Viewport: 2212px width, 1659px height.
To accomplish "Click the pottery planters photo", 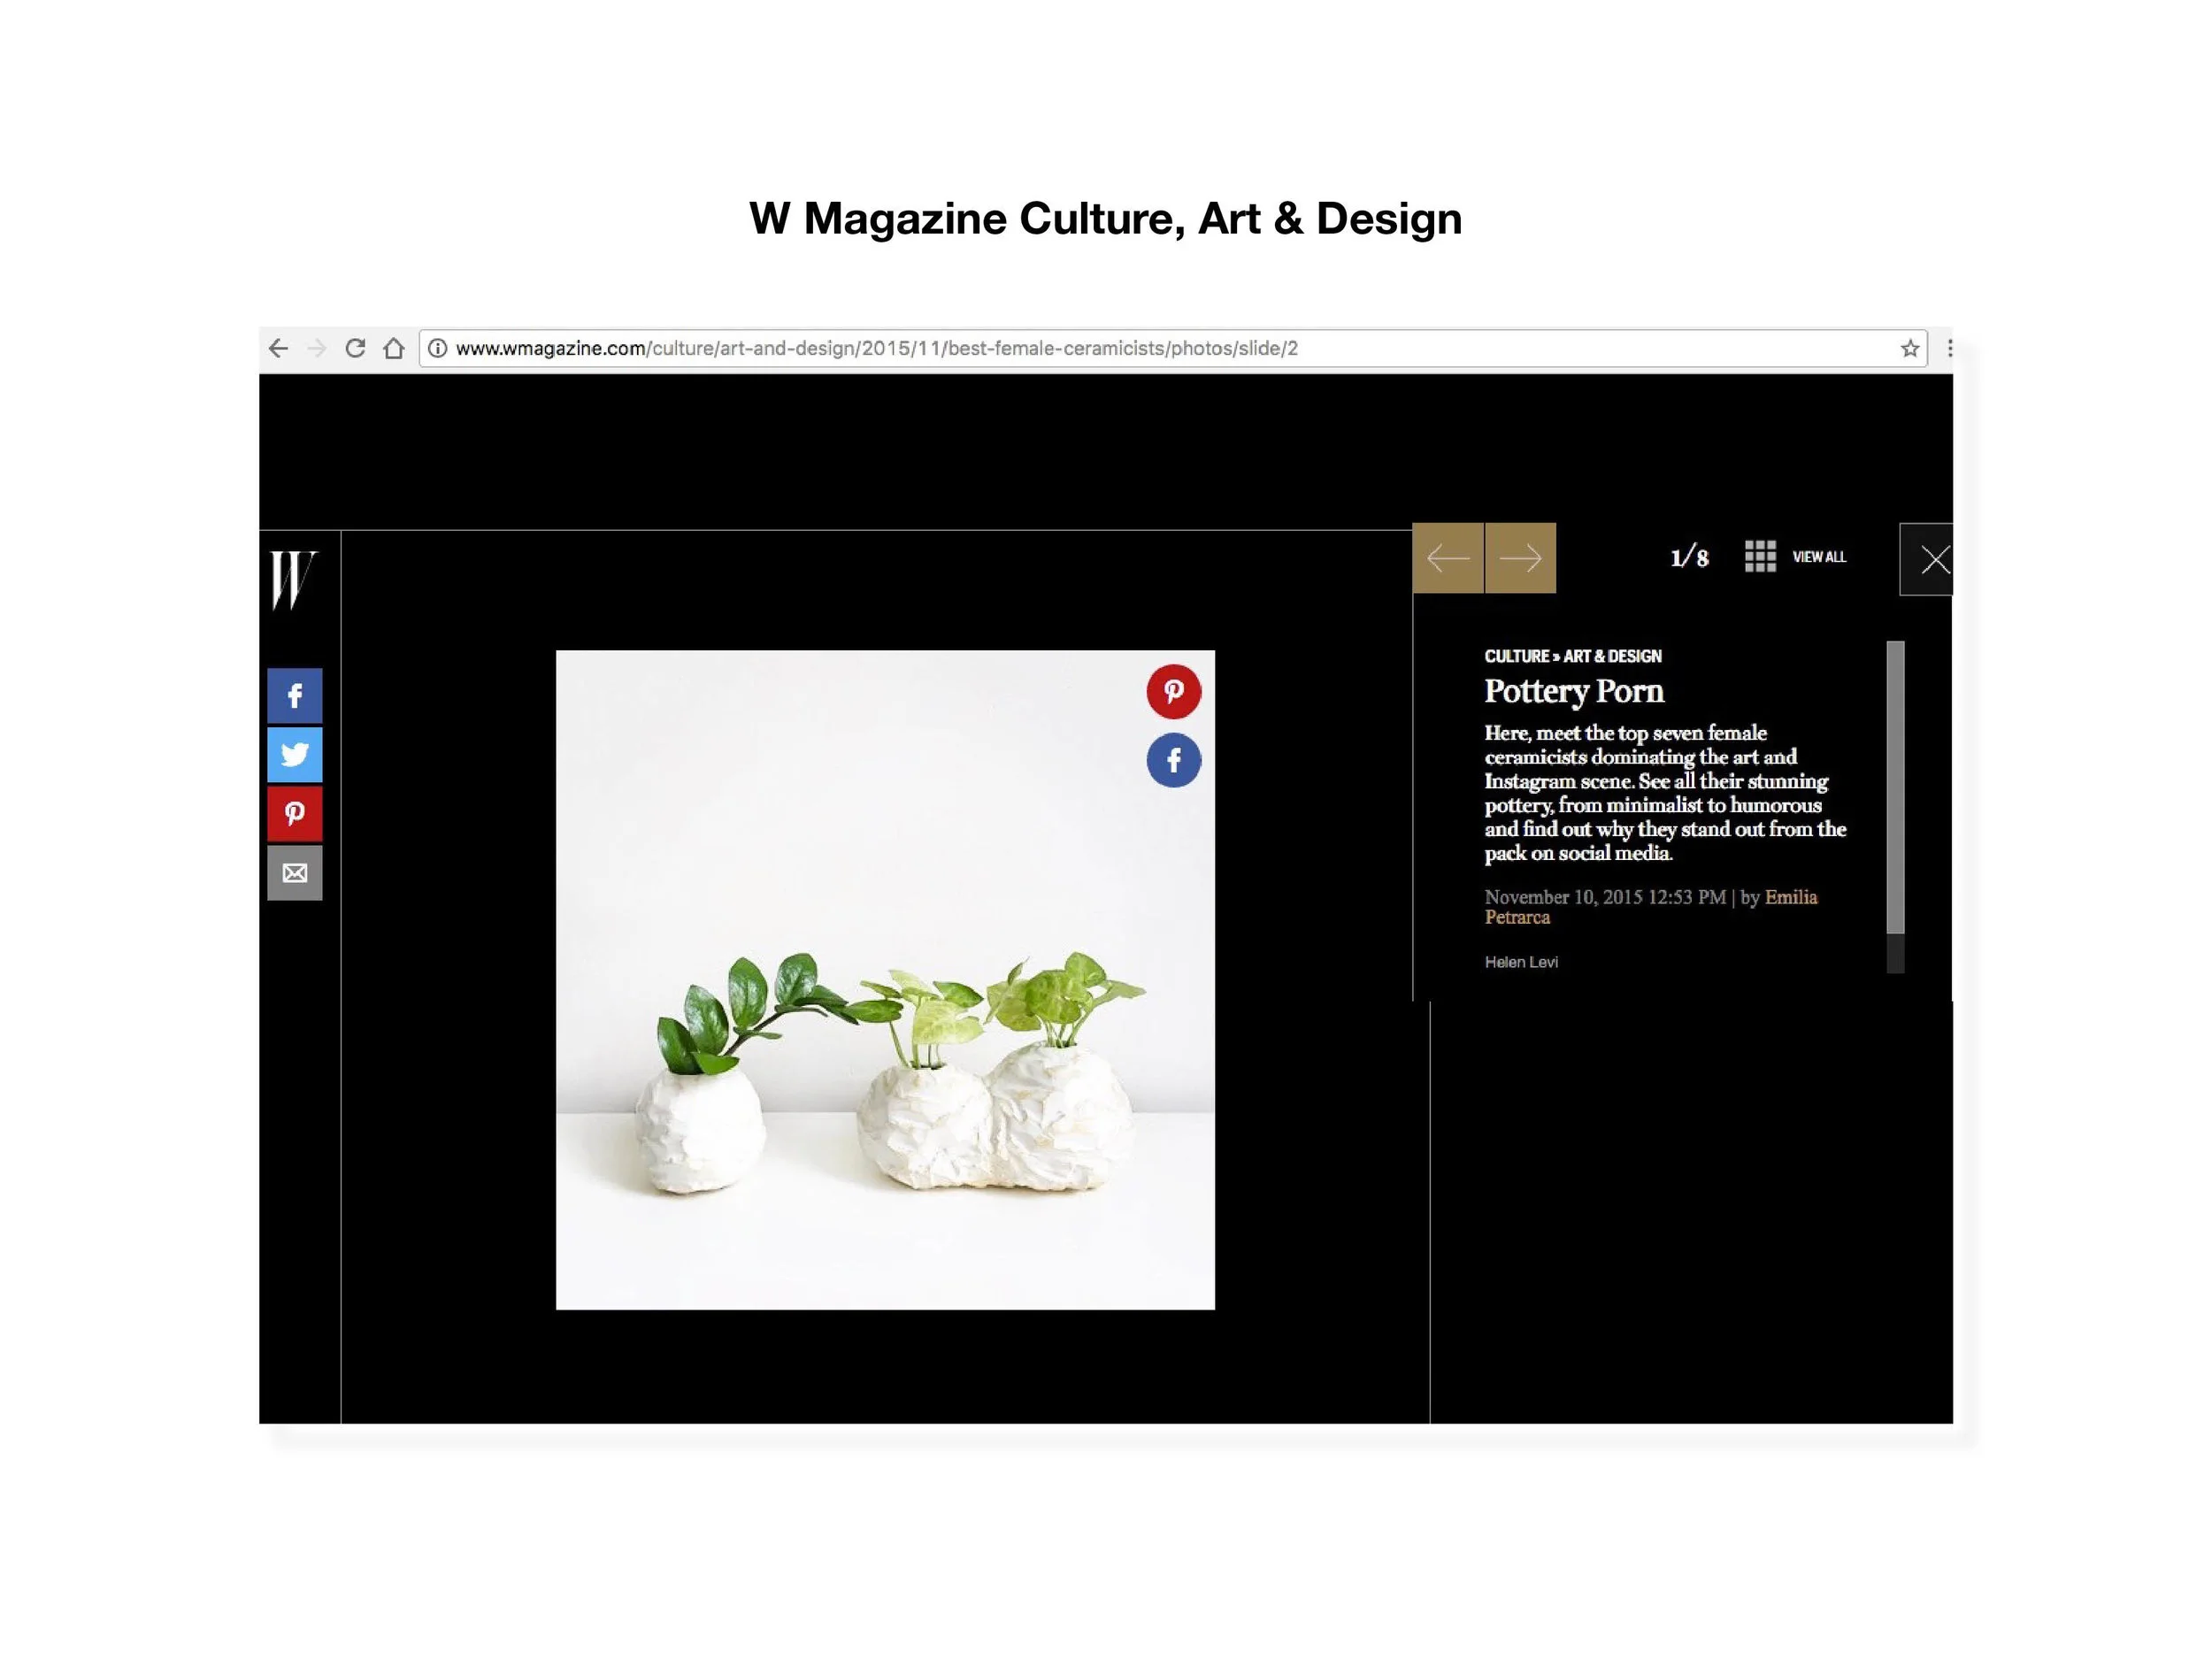I will [x=885, y=980].
